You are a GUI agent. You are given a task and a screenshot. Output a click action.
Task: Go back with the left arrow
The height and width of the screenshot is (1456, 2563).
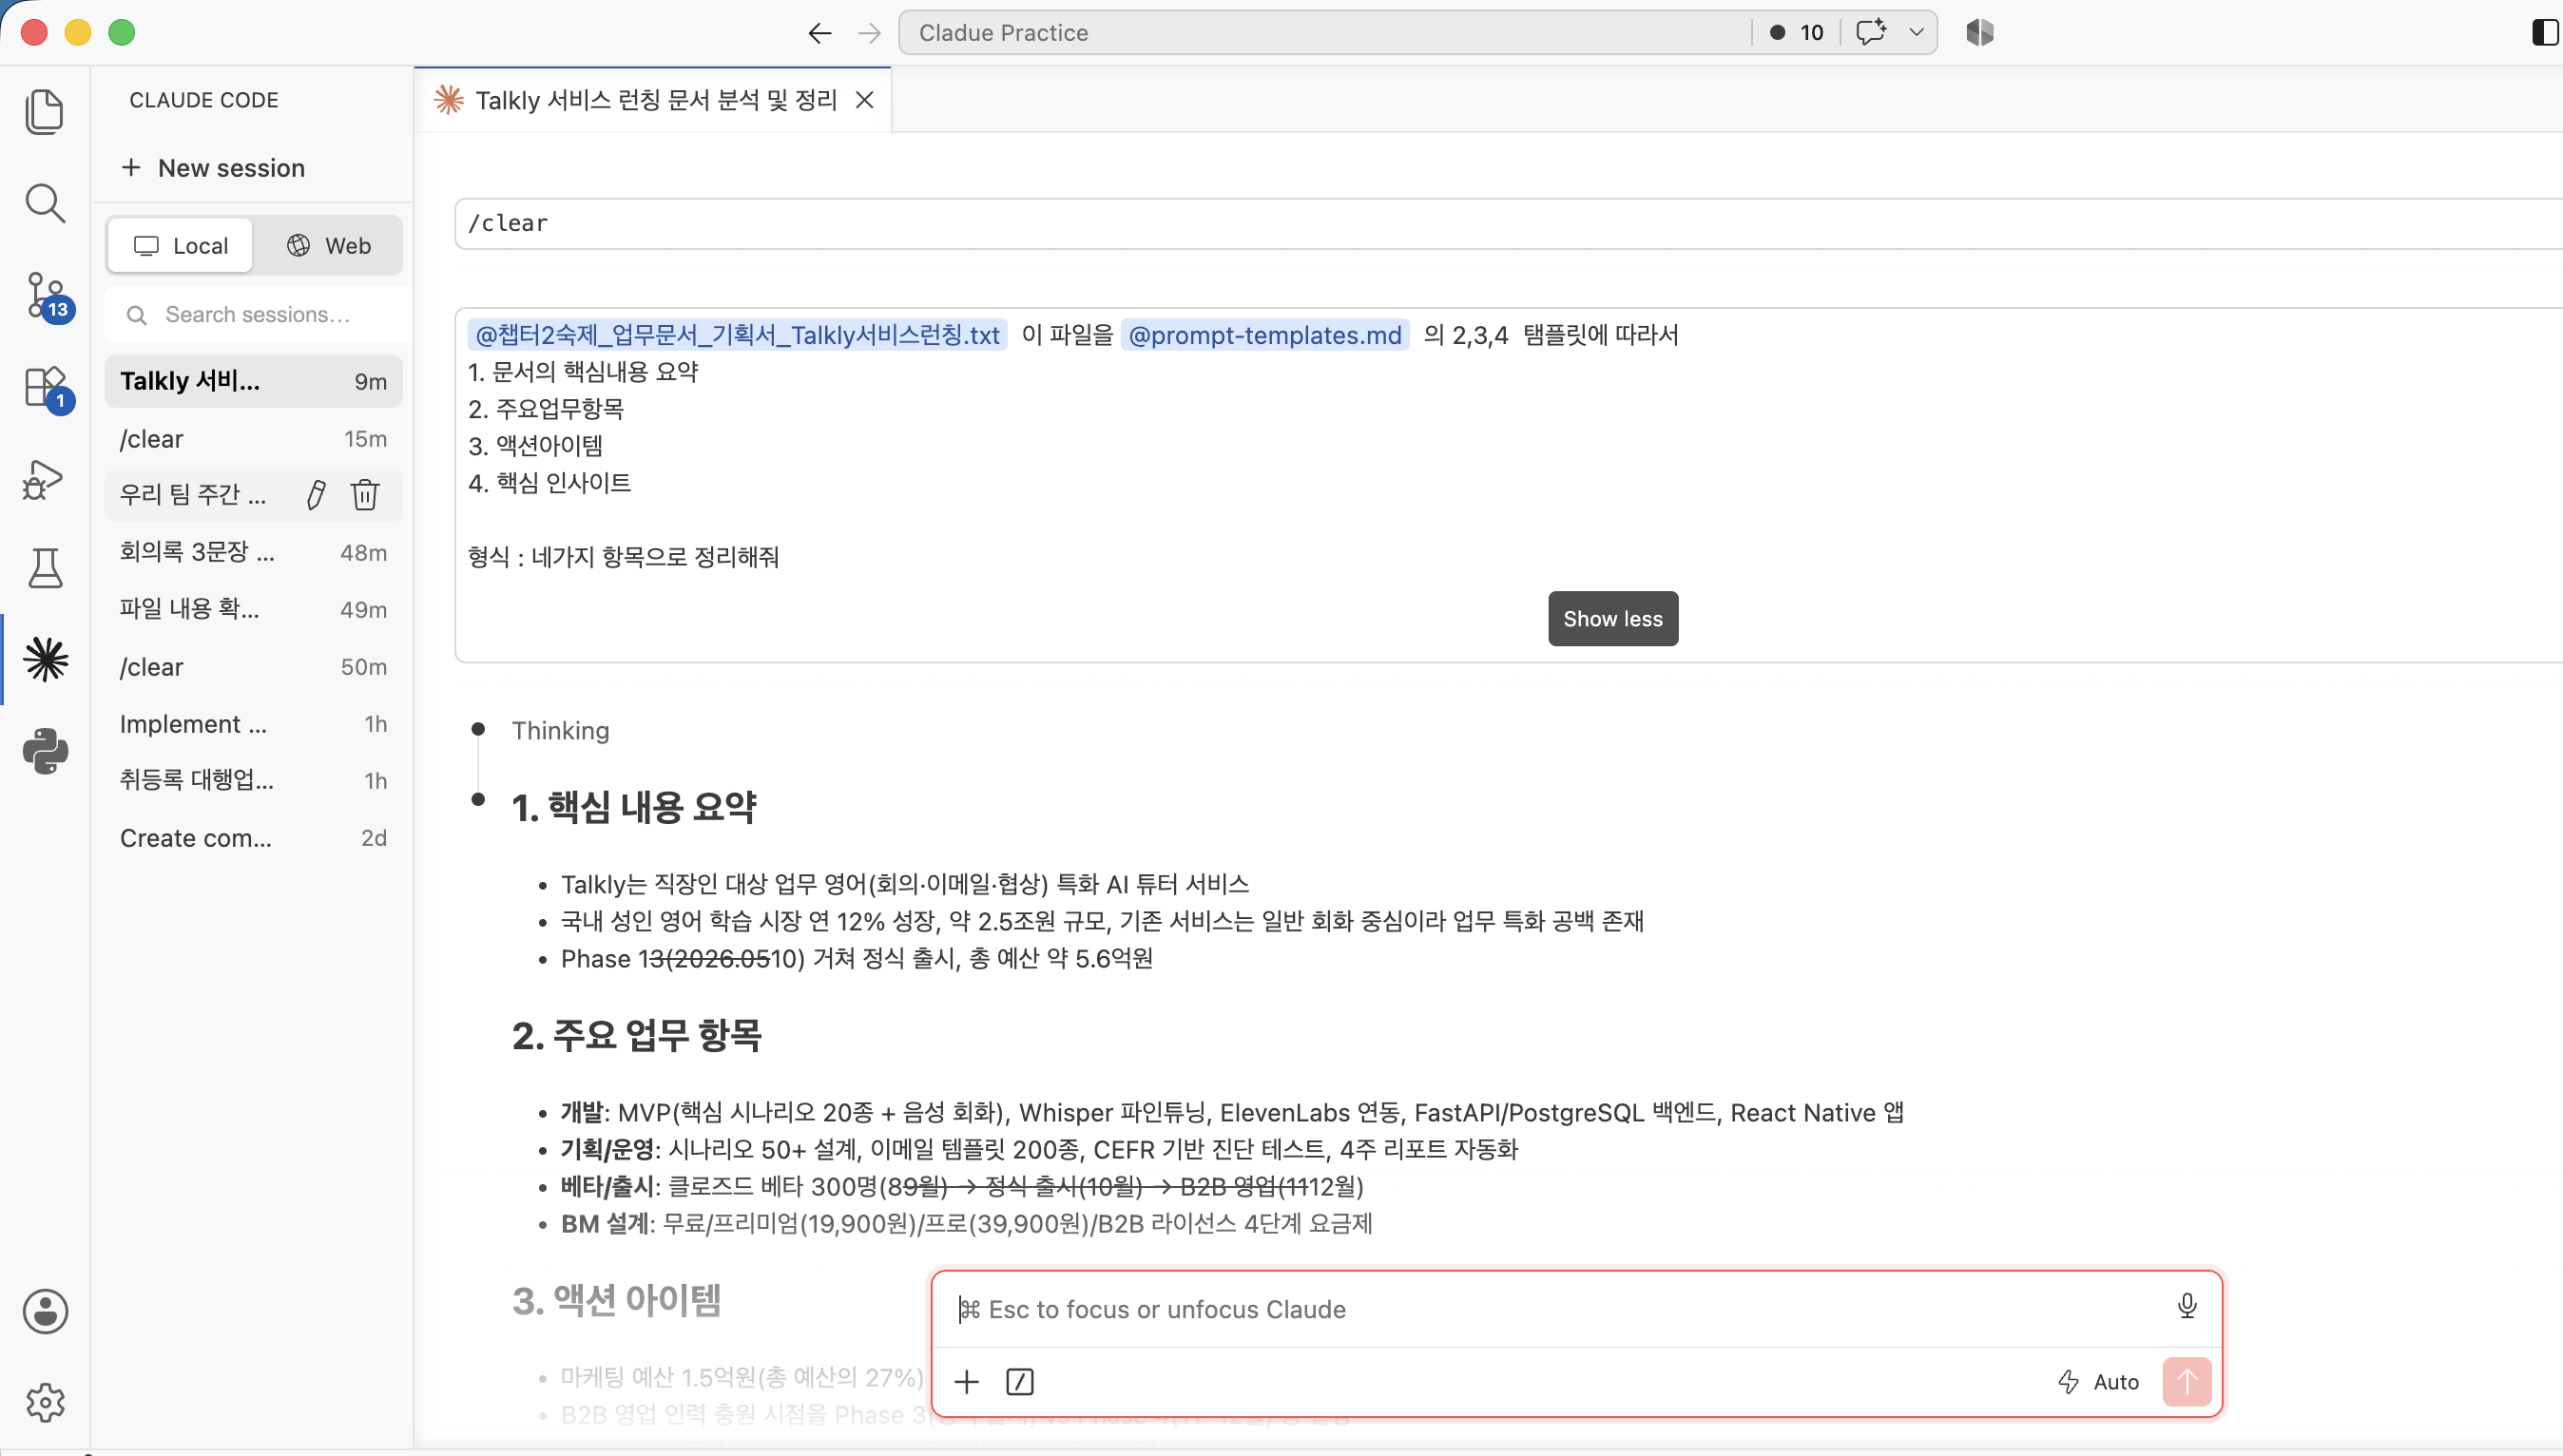coord(819,33)
